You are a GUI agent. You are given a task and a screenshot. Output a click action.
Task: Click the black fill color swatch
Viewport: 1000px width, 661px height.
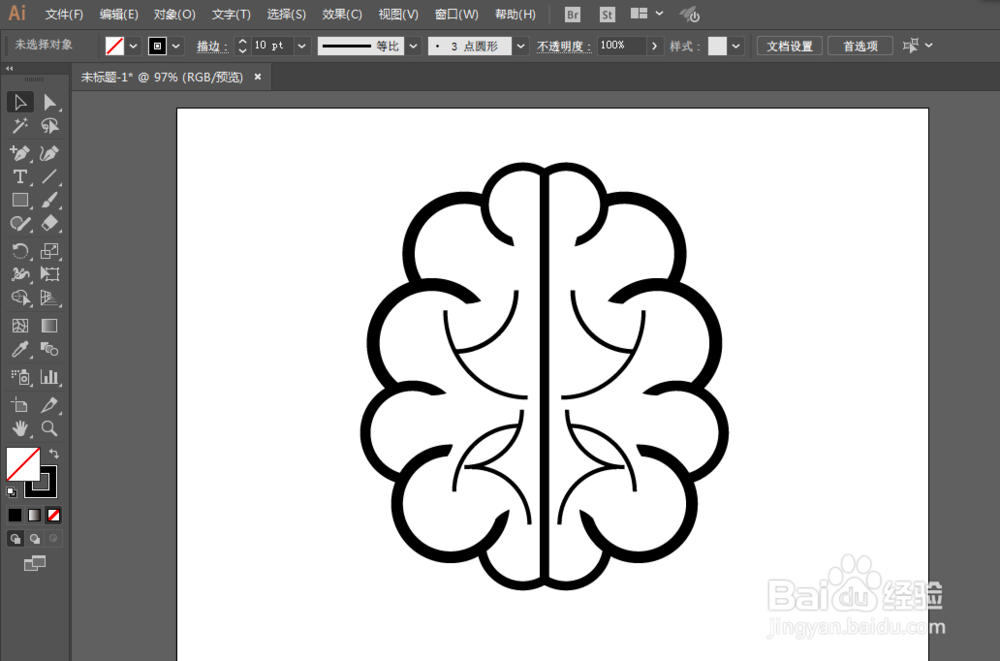[15, 514]
